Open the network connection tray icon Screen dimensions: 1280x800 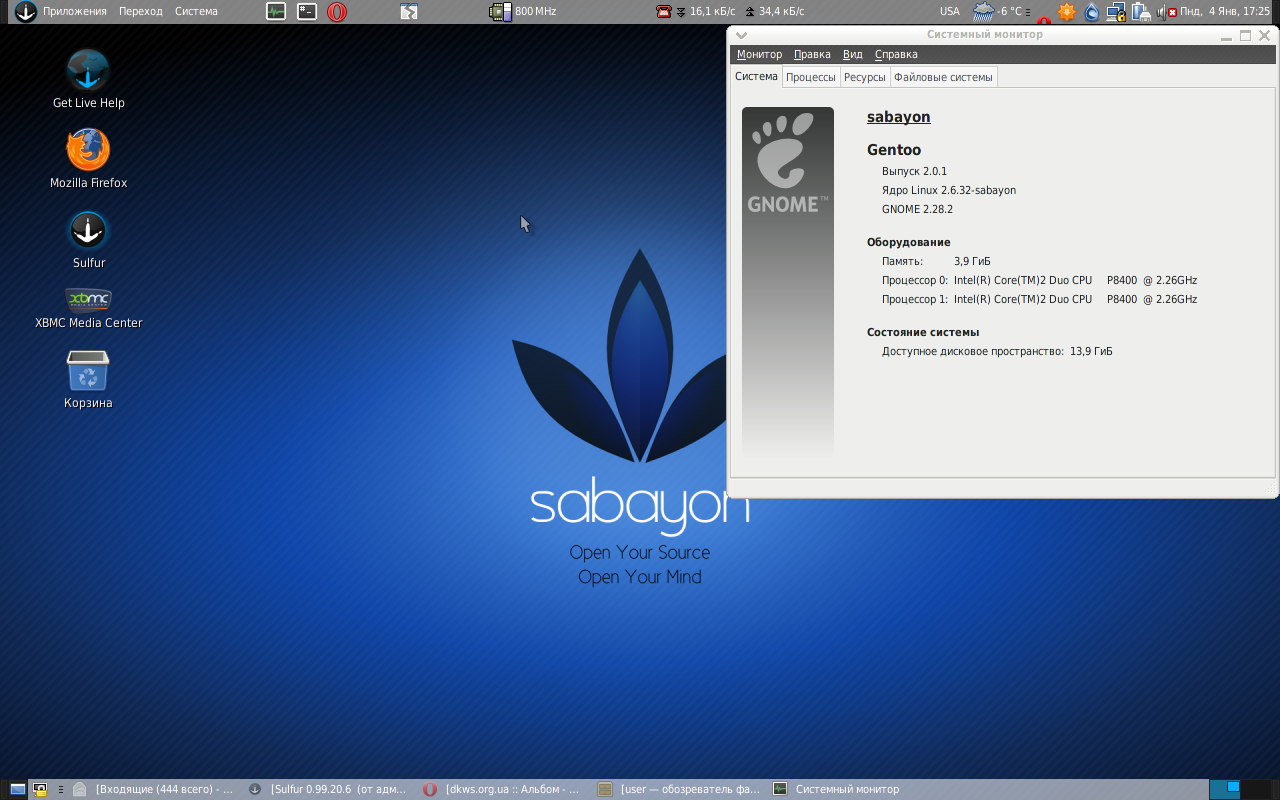1116,12
